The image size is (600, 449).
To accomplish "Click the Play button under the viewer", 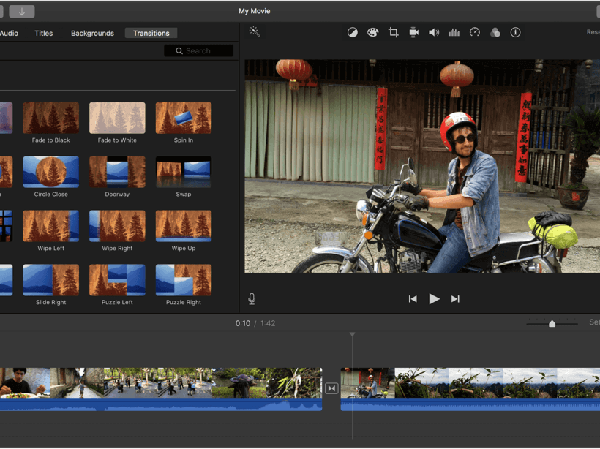I will coord(434,298).
